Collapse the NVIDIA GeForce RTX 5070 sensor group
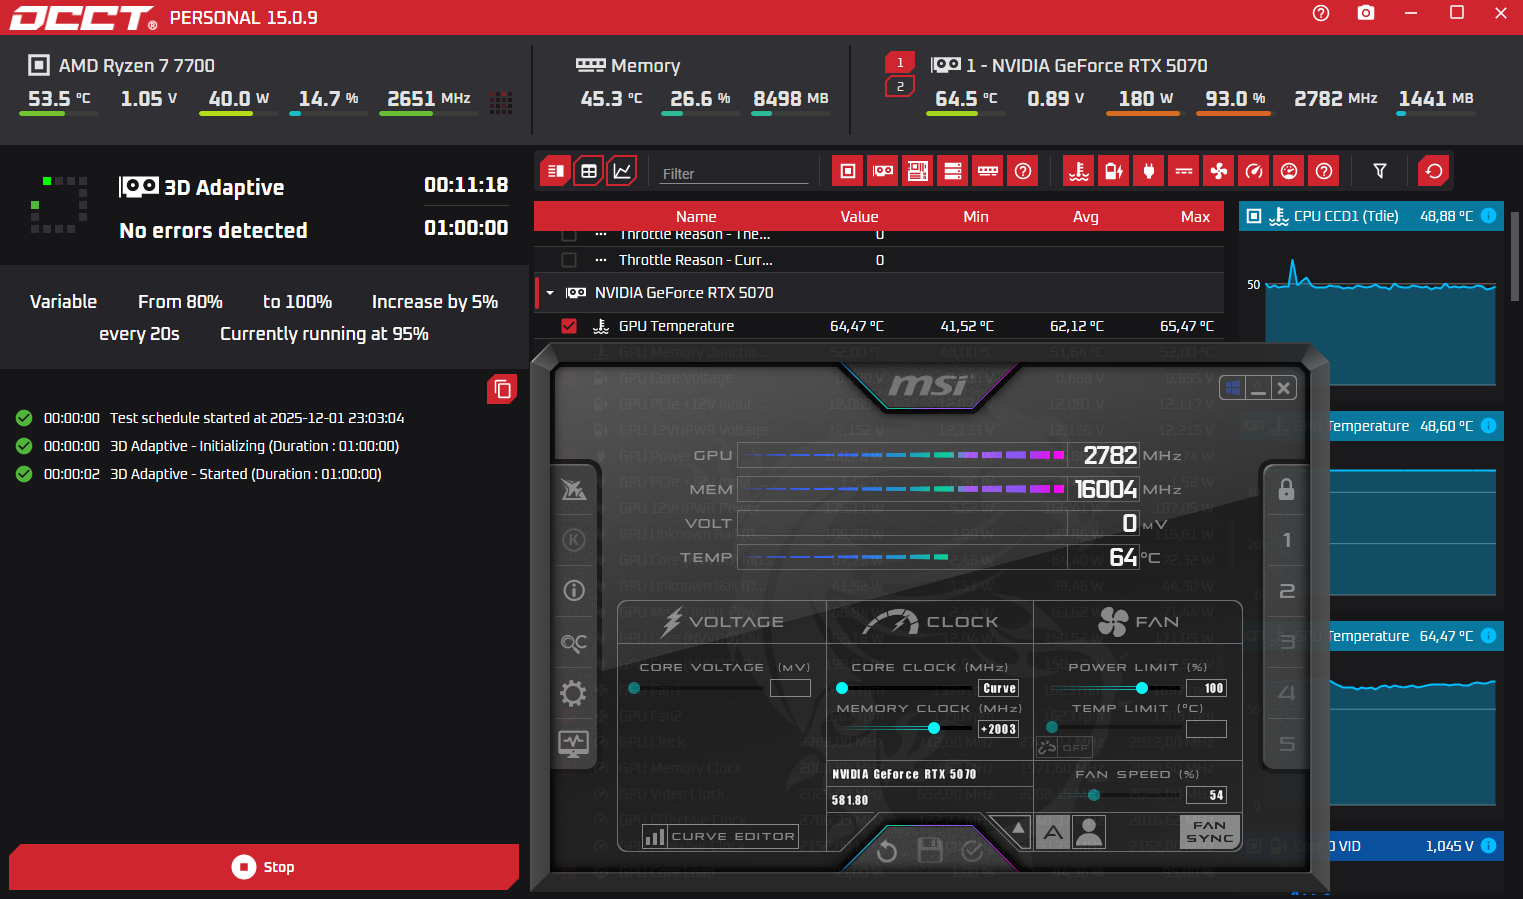Screen dimensions: 1523x899 click(x=550, y=293)
